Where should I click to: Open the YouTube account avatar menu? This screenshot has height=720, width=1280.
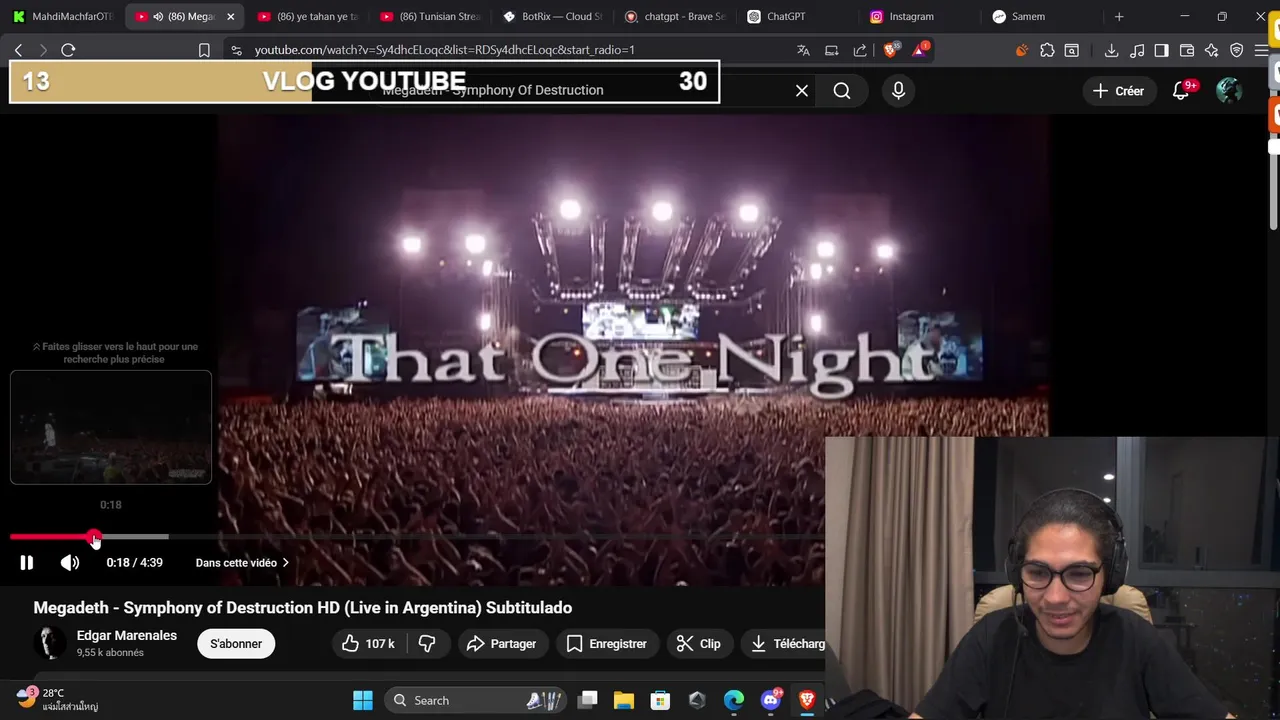tap(1229, 91)
